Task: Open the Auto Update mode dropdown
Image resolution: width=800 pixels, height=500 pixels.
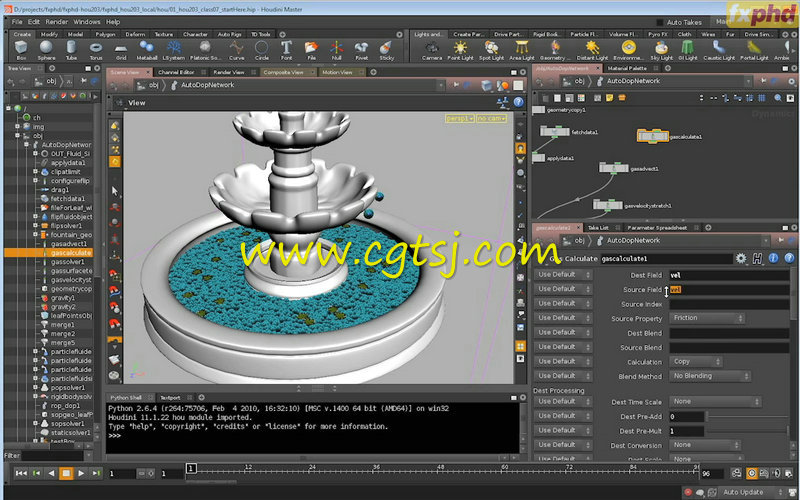Action: point(751,492)
